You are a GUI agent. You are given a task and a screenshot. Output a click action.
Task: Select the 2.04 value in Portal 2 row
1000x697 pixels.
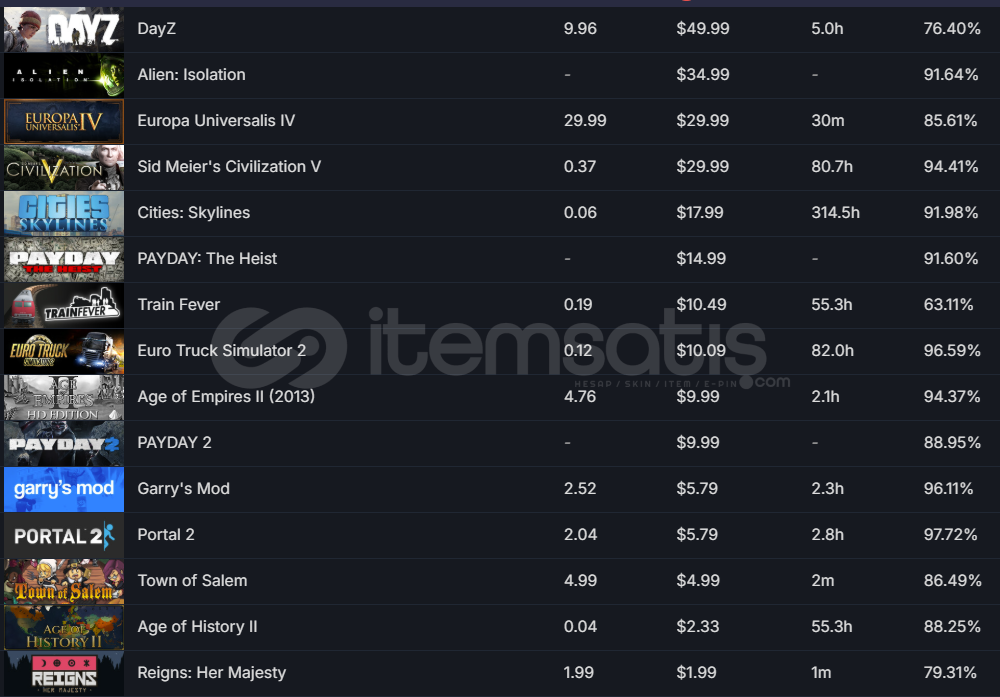tap(580, 534)
